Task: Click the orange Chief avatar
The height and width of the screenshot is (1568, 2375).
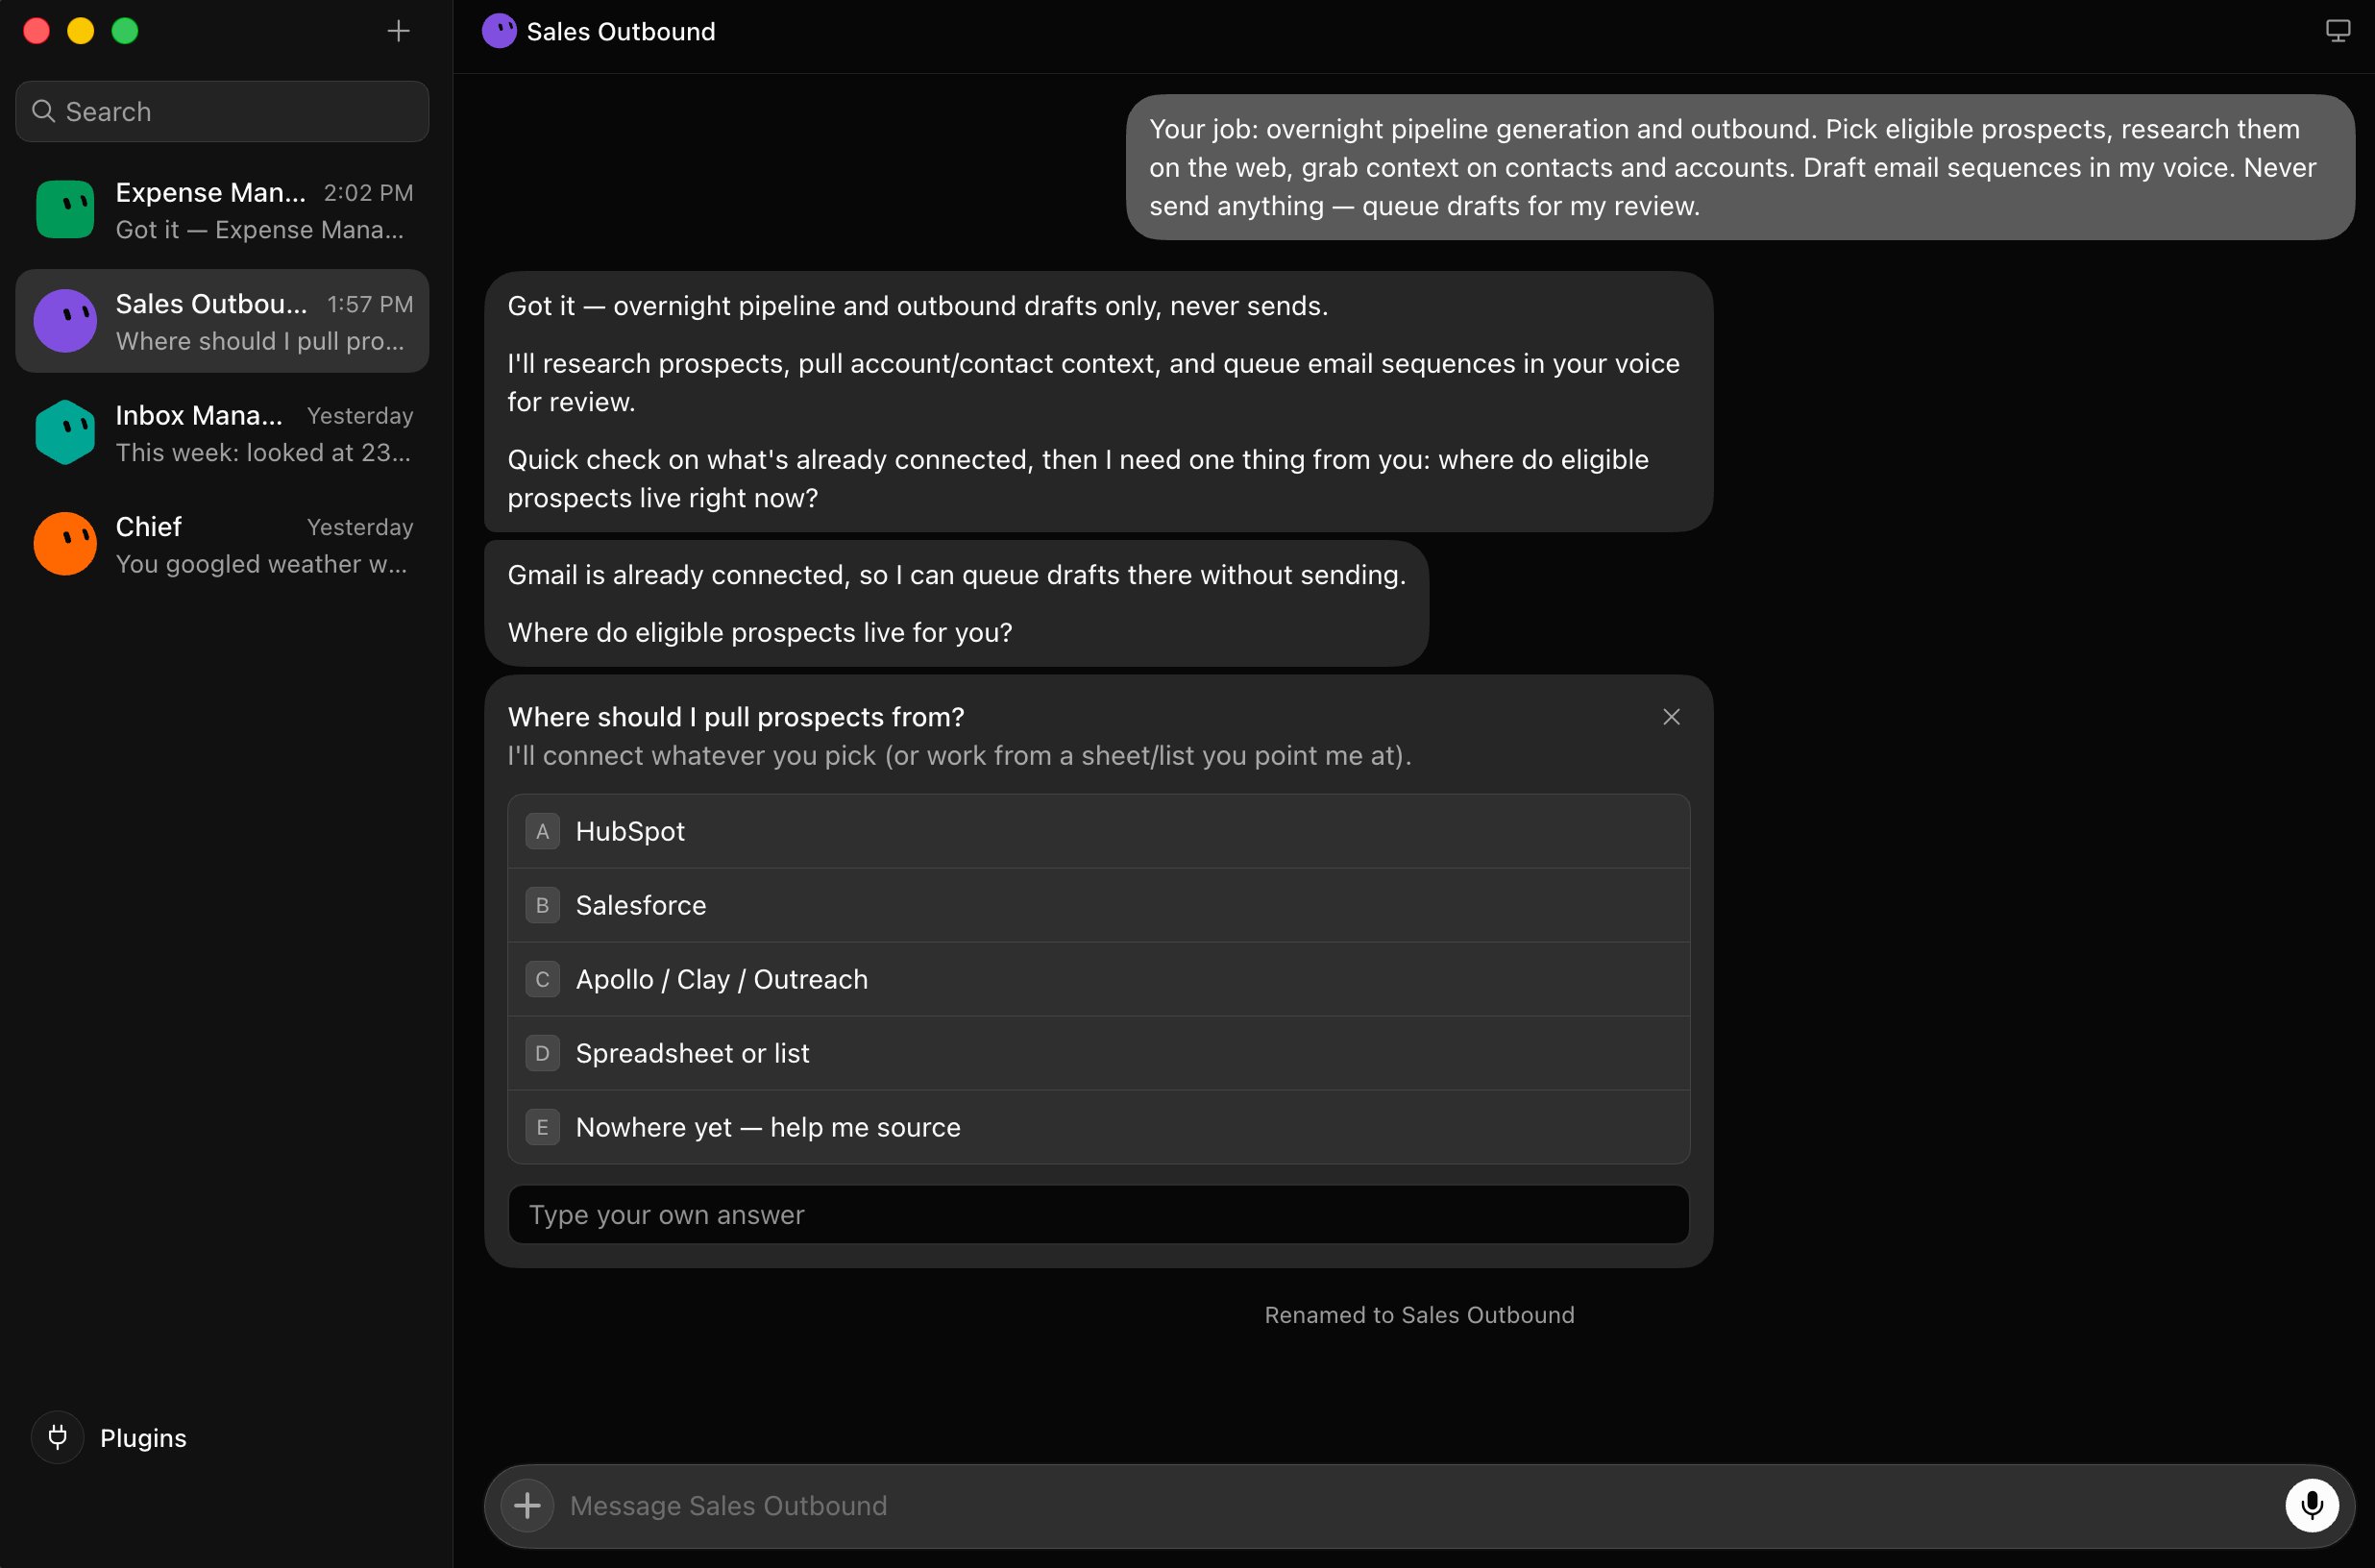Action: click(65, 544)
